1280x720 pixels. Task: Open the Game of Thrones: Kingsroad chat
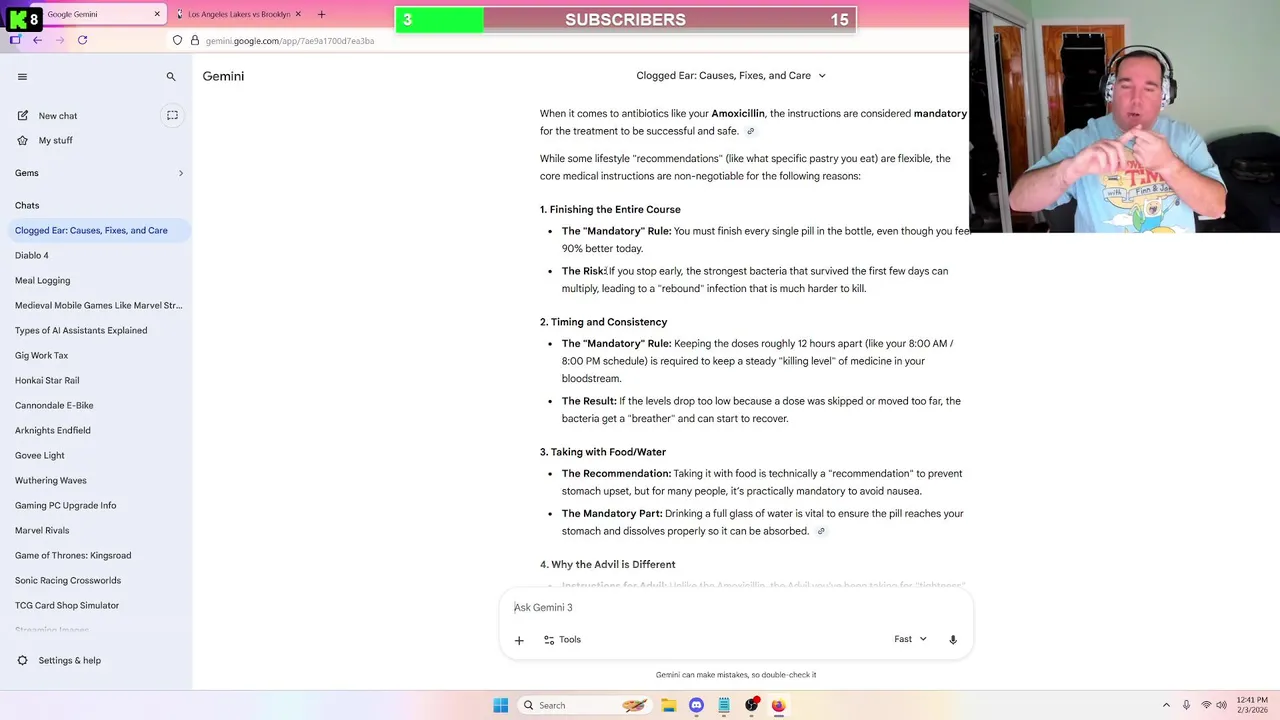coord(73,555)
